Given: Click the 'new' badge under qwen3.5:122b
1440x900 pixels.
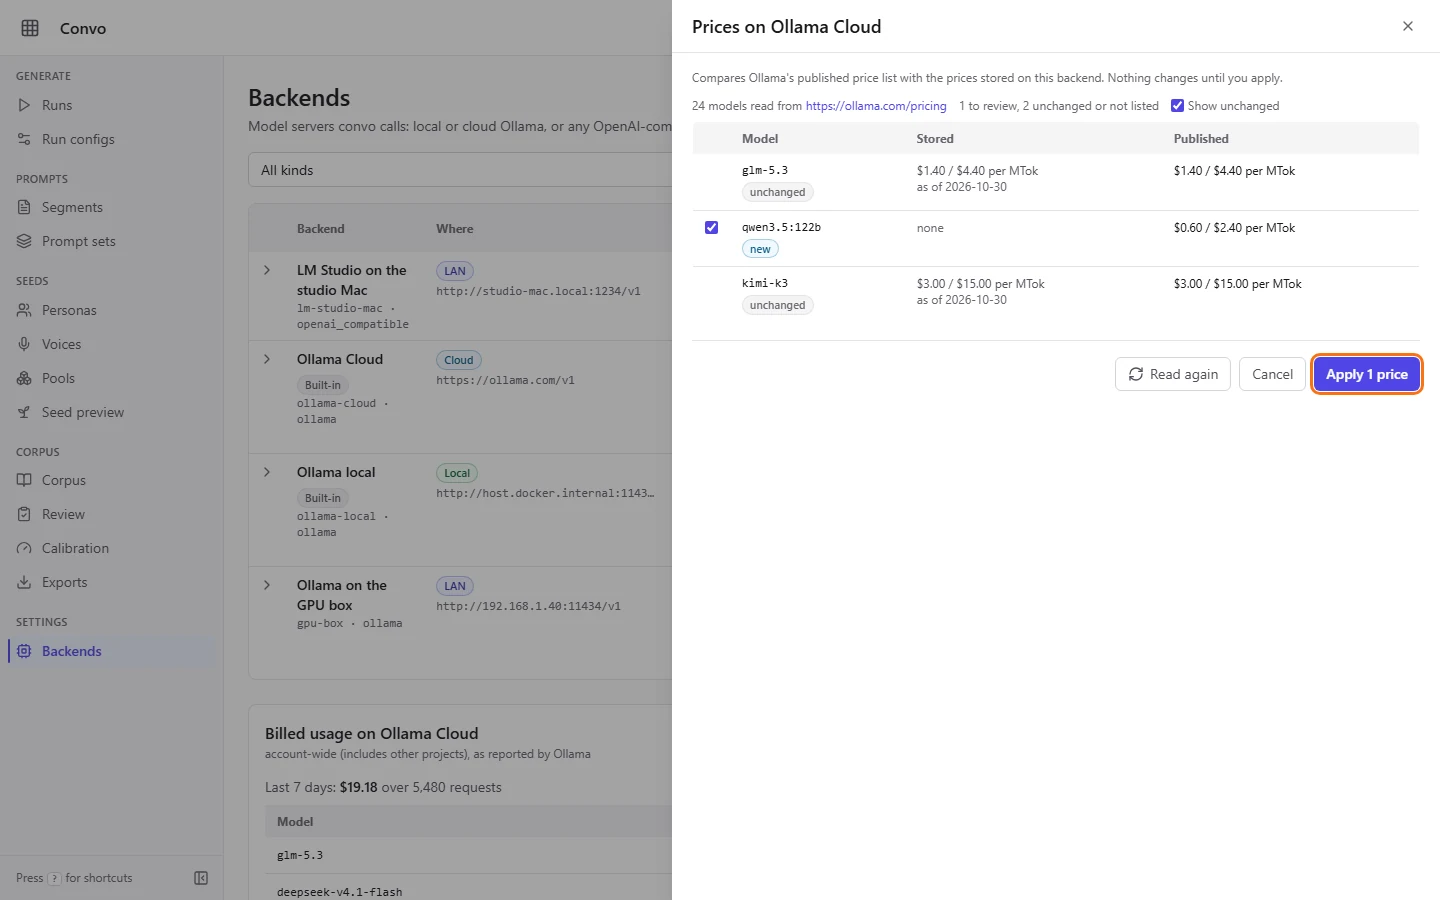Looking at the screenshot, I should coord(760,249).
